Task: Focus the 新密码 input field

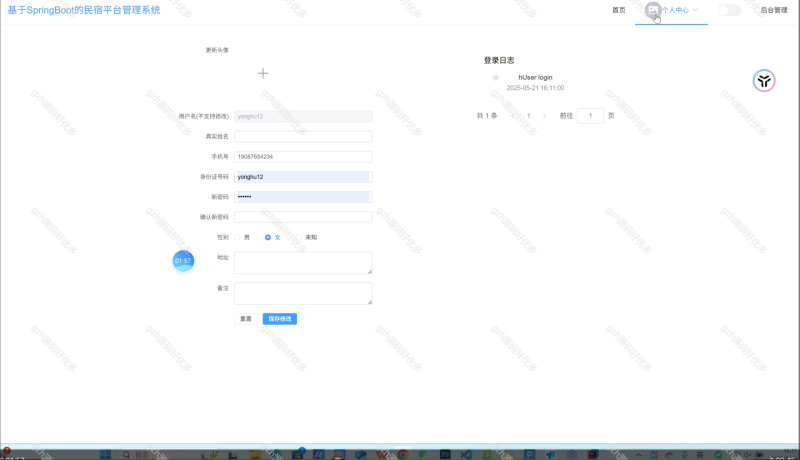Action: [x=303, y=197]
